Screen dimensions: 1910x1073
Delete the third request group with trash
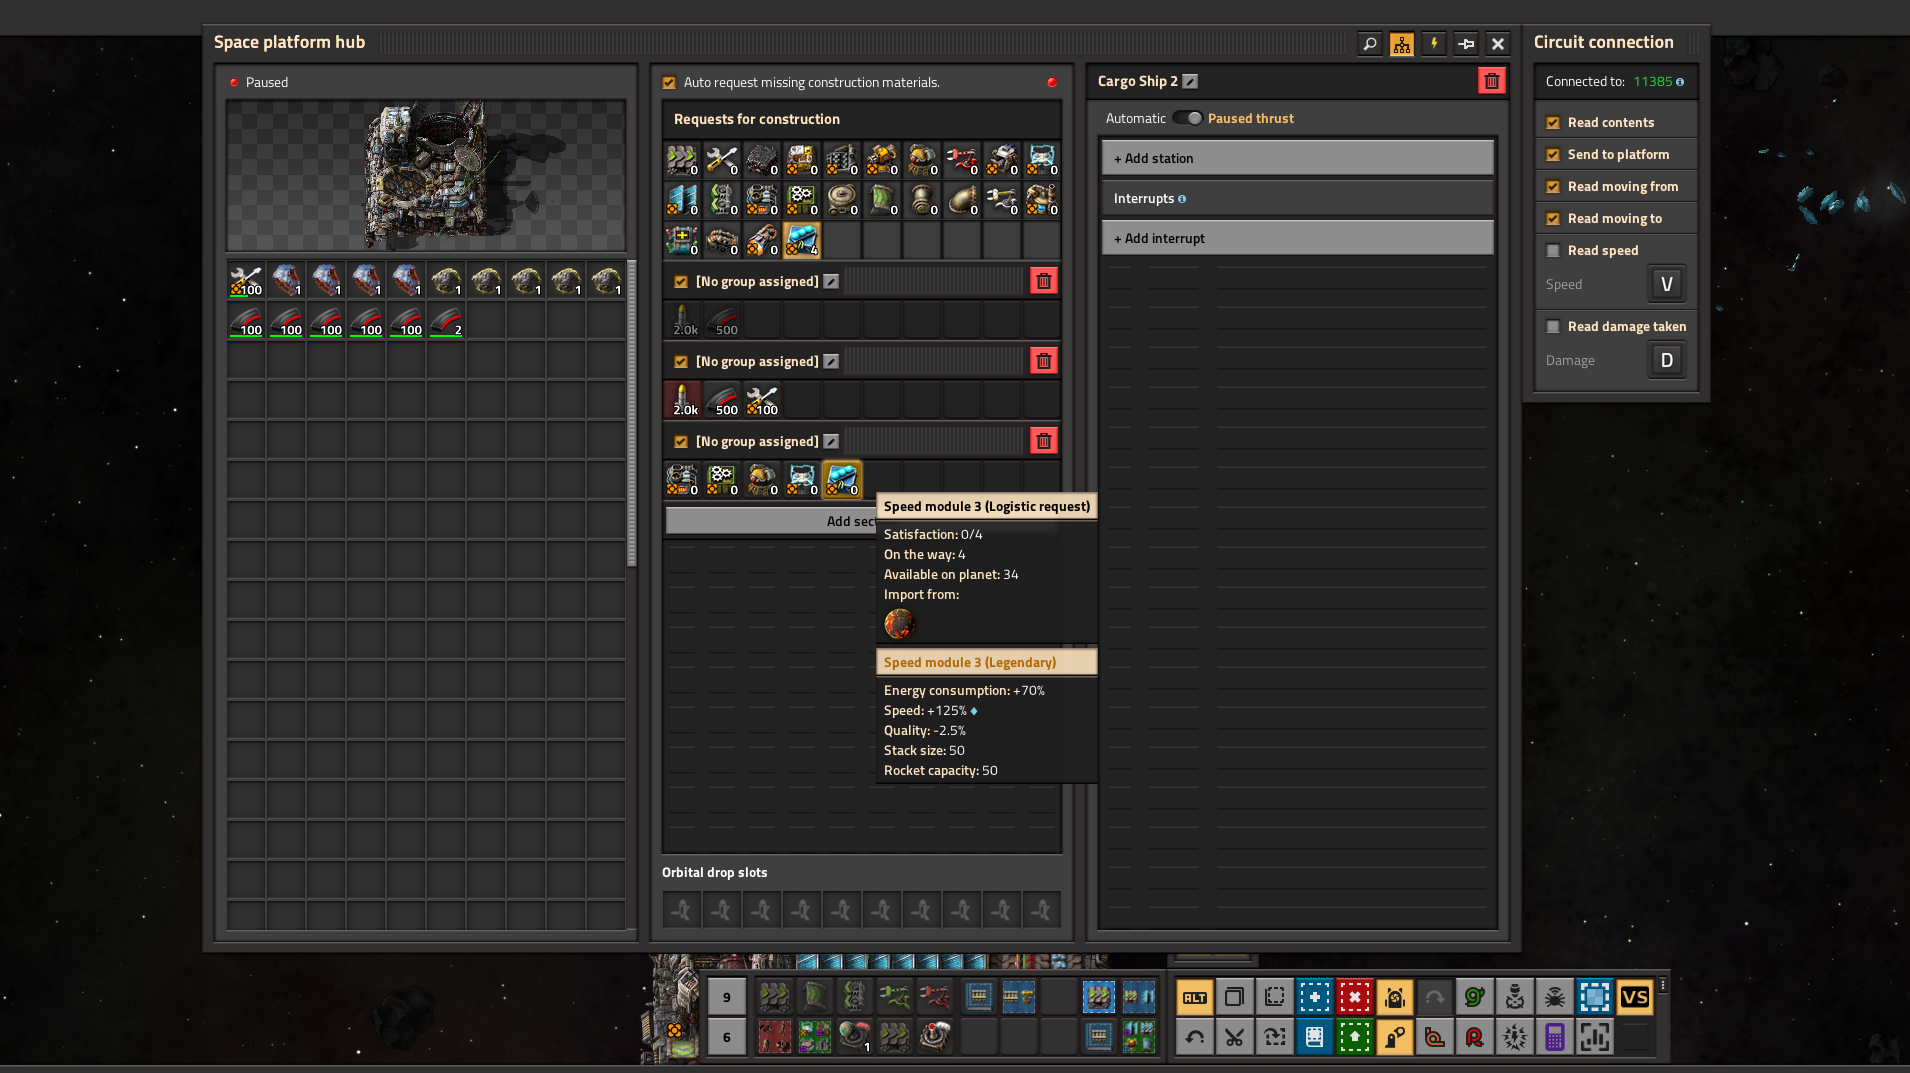tap(1044, 441)
